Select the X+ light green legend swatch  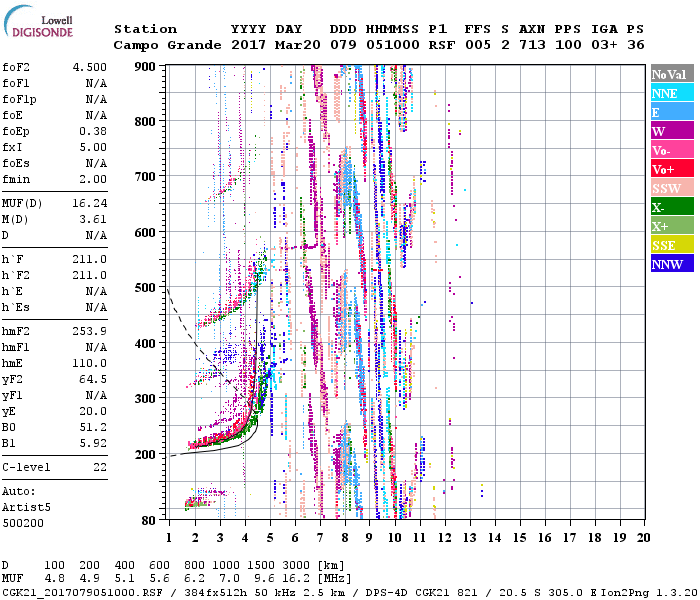coord(672,226)
